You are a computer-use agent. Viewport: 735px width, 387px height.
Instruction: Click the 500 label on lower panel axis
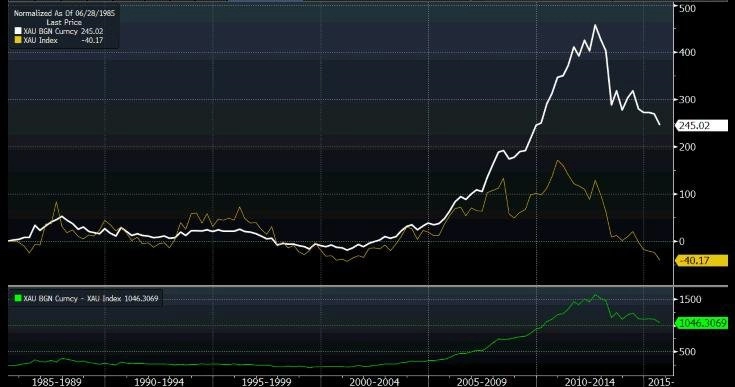point(687,352)
